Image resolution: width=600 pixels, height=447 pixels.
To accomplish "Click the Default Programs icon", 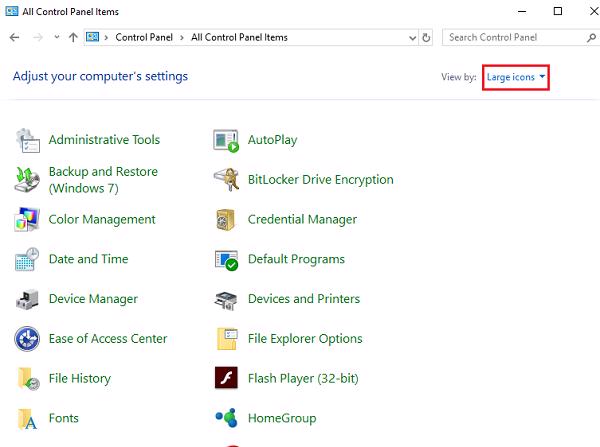I will 226,260.
